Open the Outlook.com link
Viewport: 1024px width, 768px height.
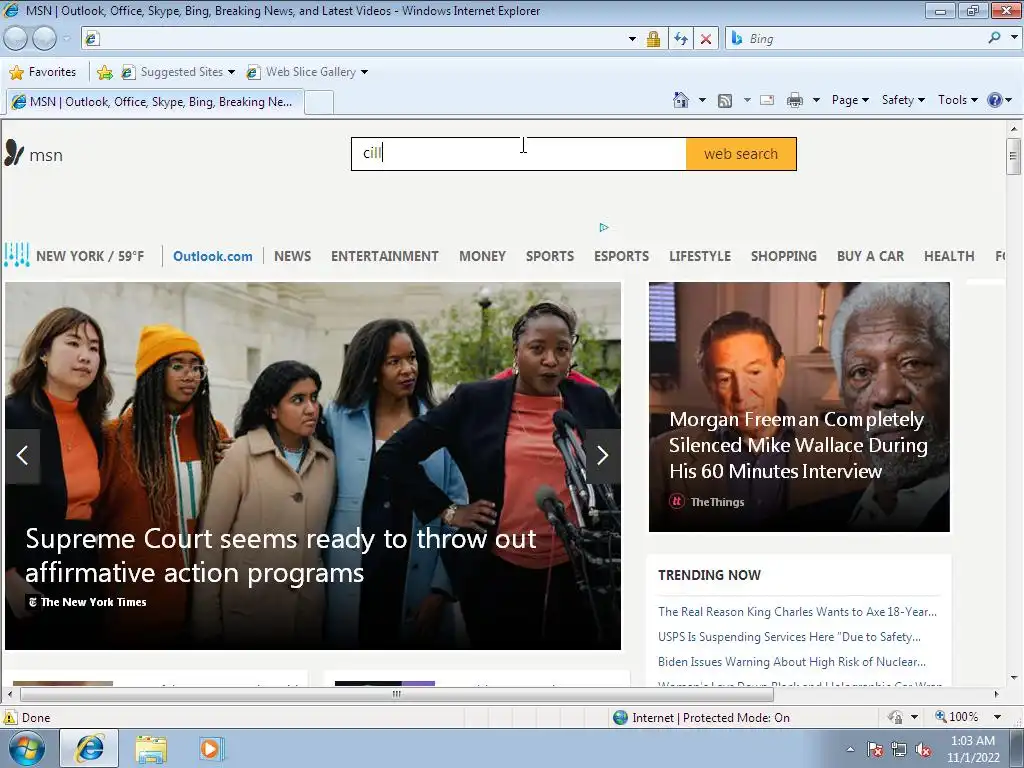(x=212, y=256)
